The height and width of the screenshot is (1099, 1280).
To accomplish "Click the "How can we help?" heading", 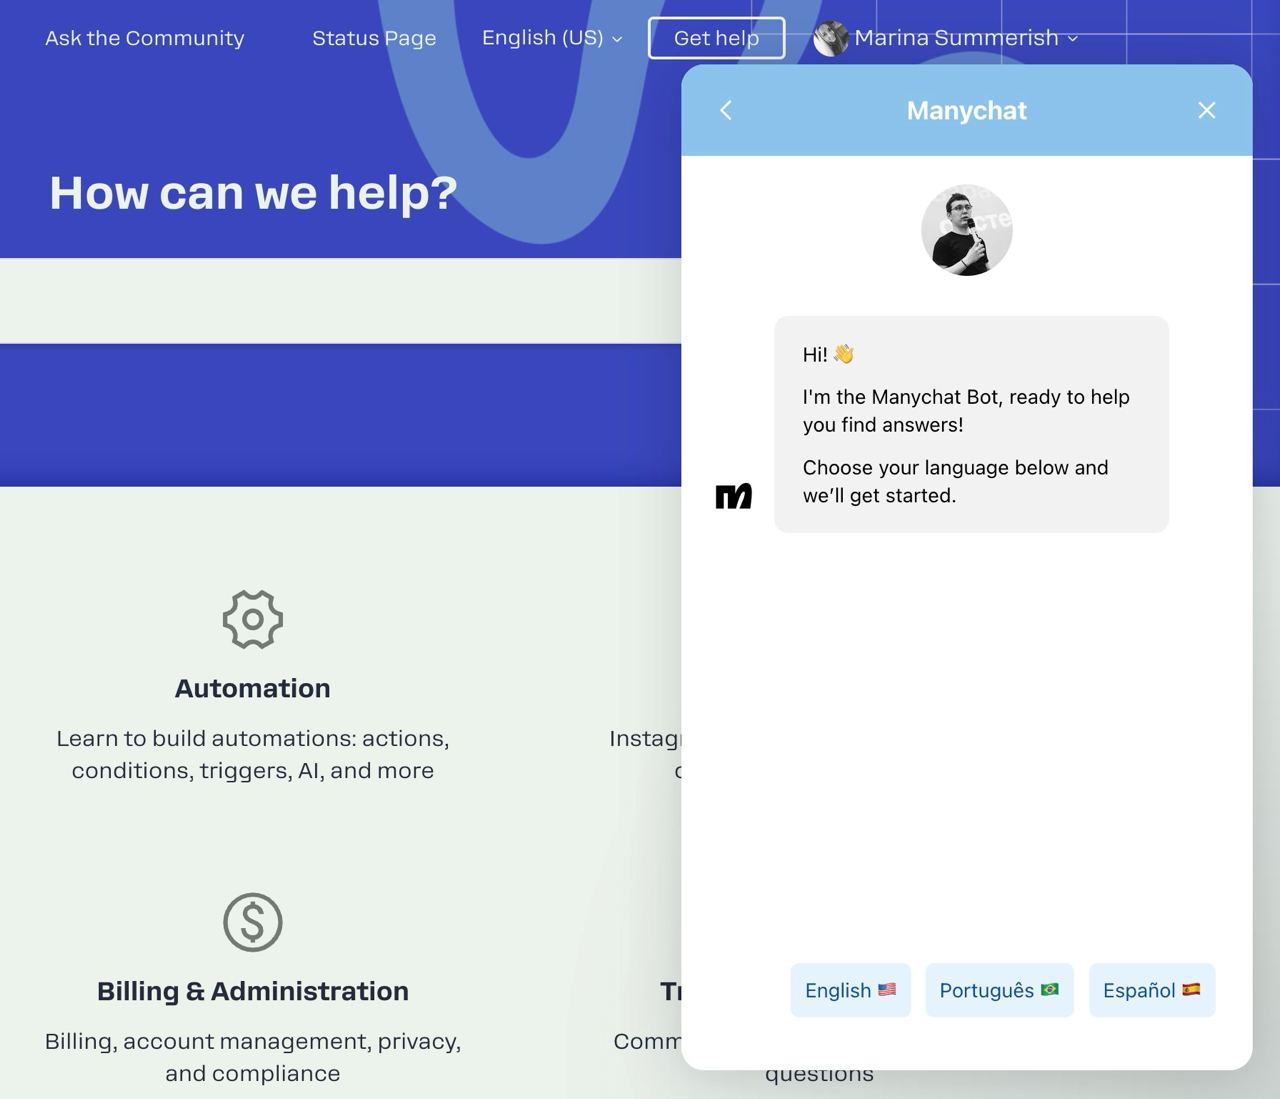I will (x=253, y=192).
